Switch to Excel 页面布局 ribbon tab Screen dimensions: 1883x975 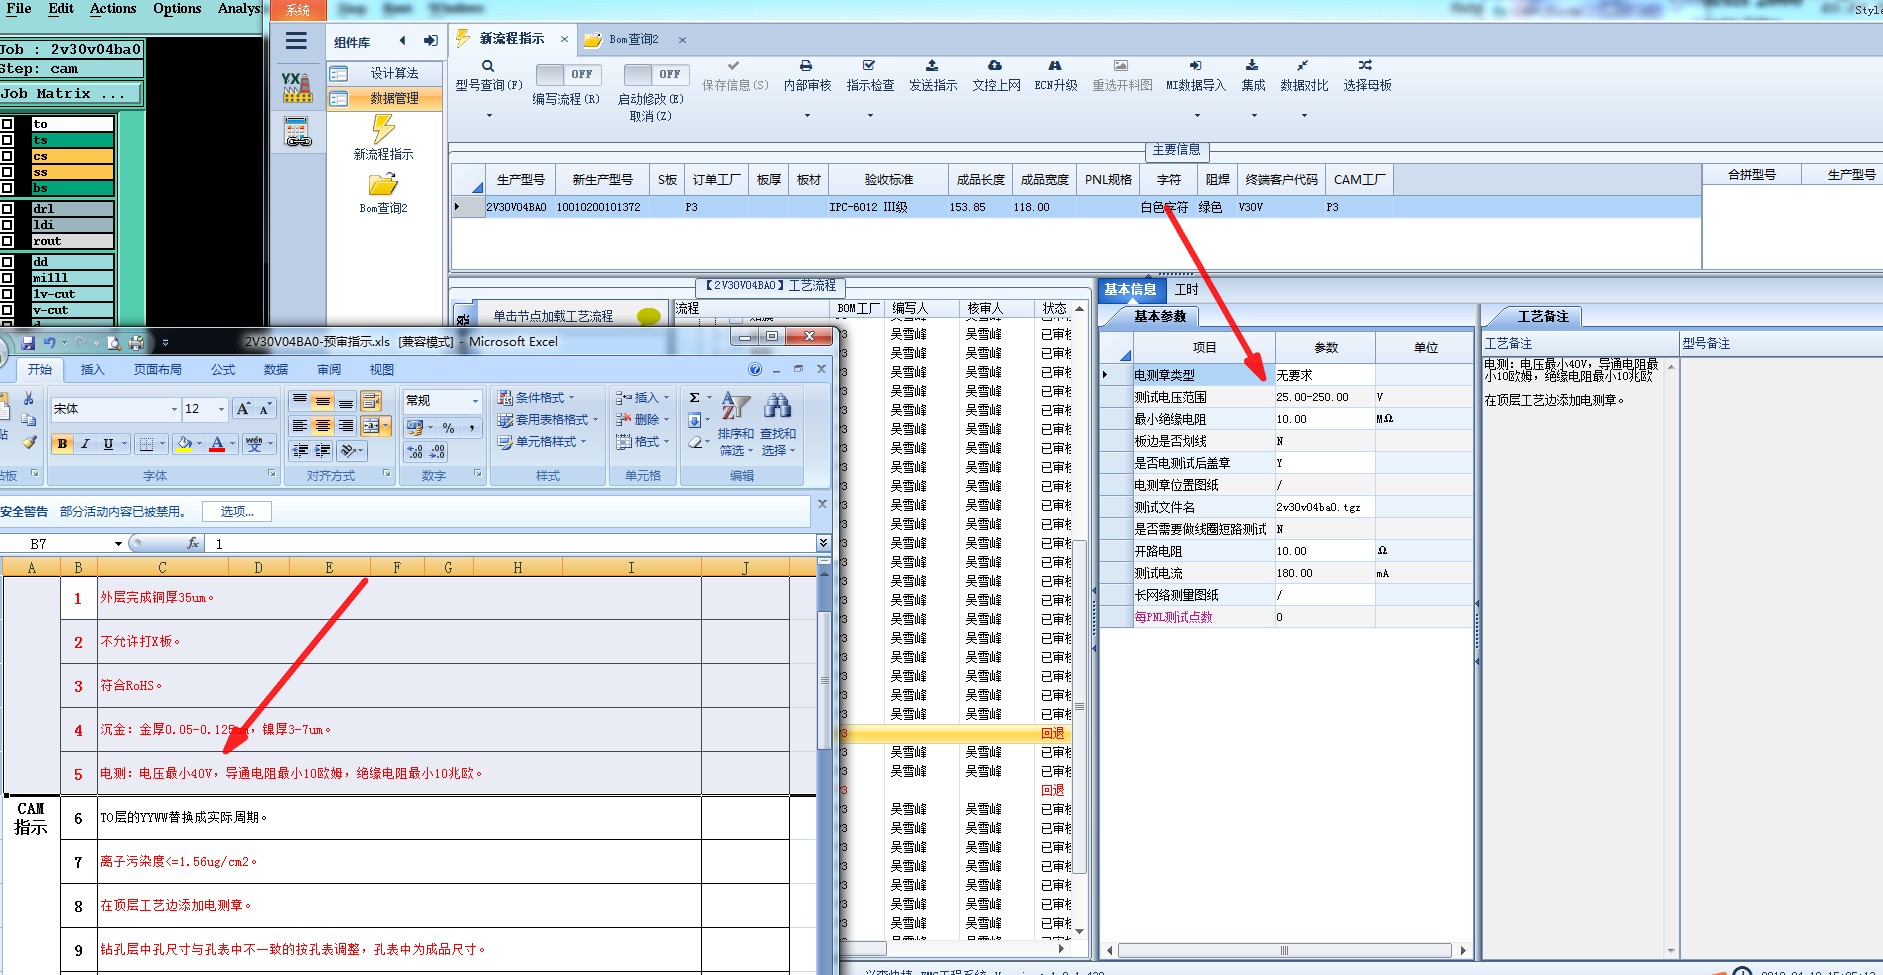[158, 370]
